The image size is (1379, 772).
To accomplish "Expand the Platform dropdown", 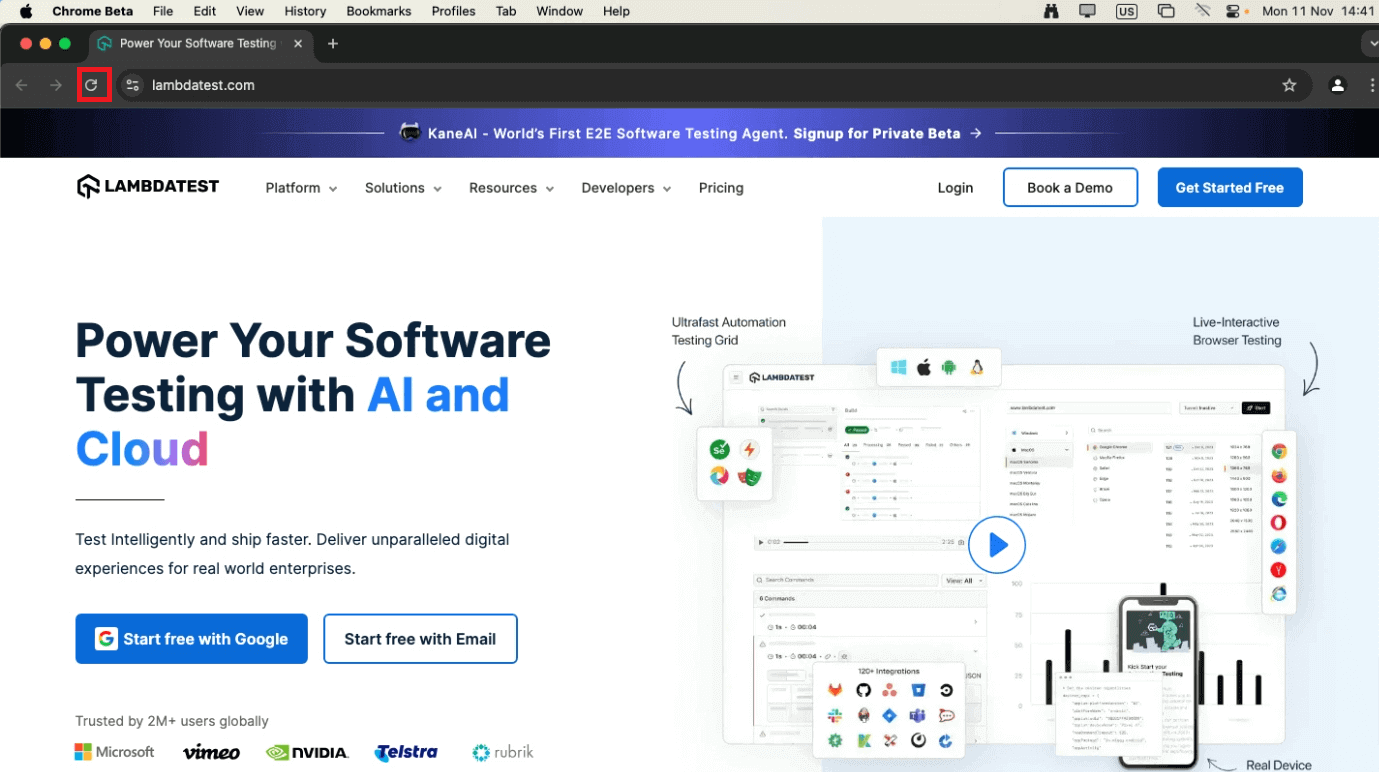I will point(301,188).
